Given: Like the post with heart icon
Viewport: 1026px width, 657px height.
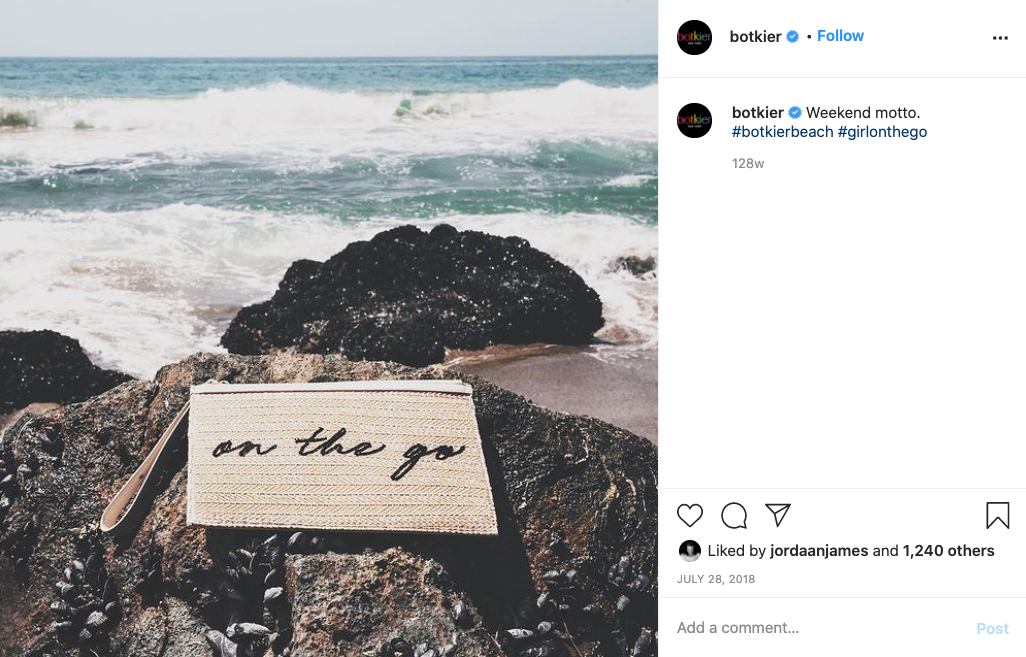Looking at the screenshot, I should pyautogui.click(x=690, y=516).
